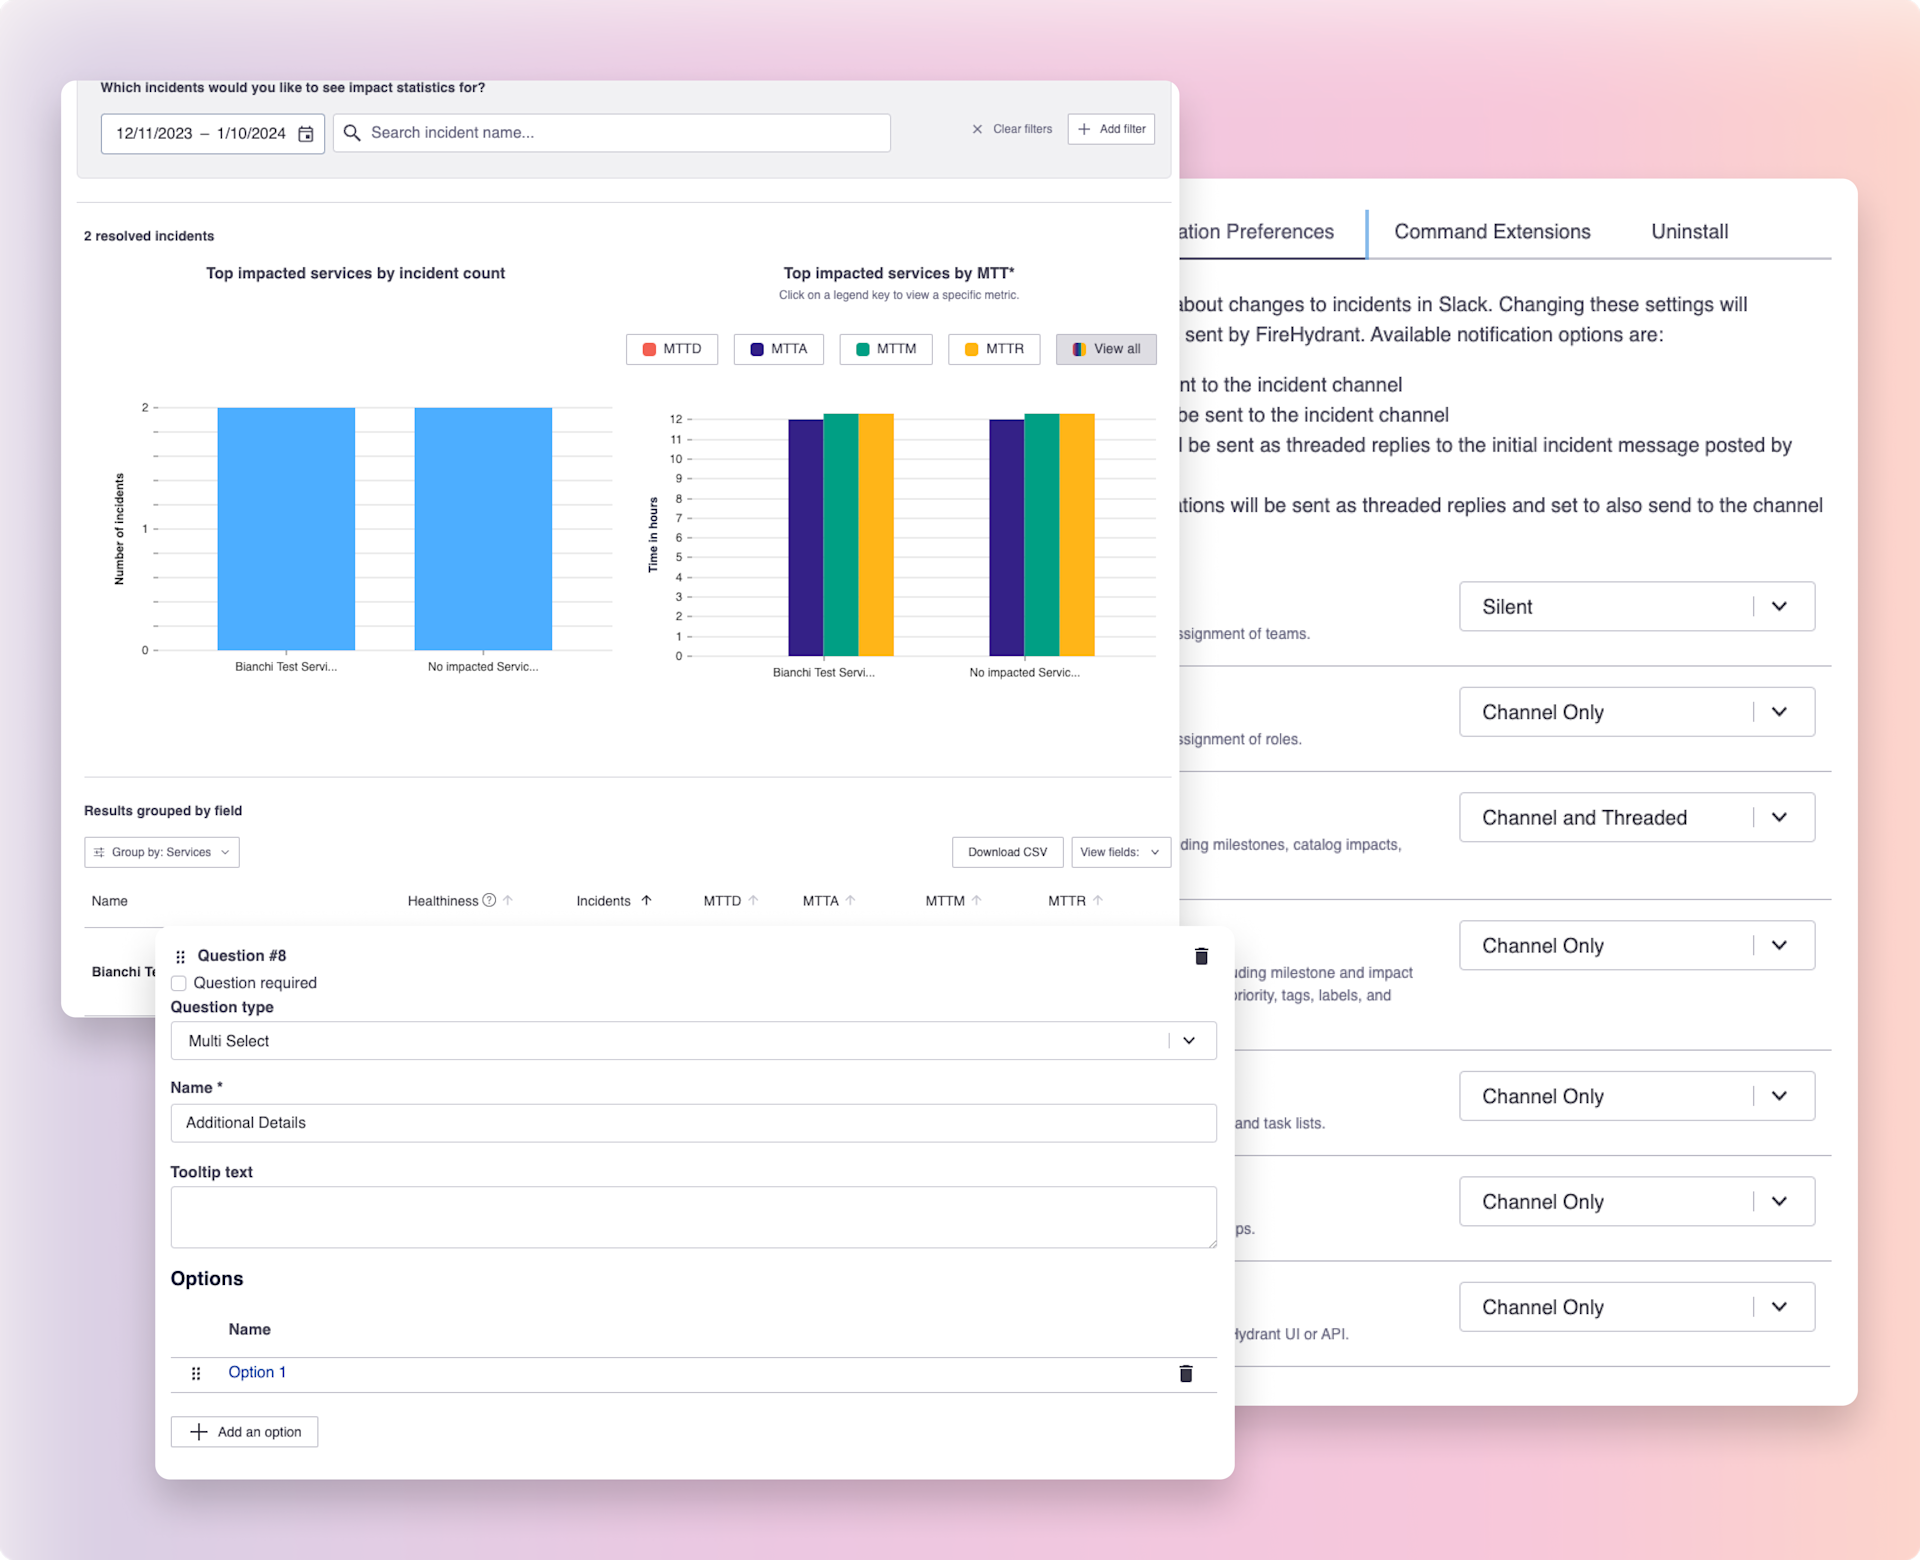
Task: Open the Group by: Services dropdown
Action: (162, 852)
